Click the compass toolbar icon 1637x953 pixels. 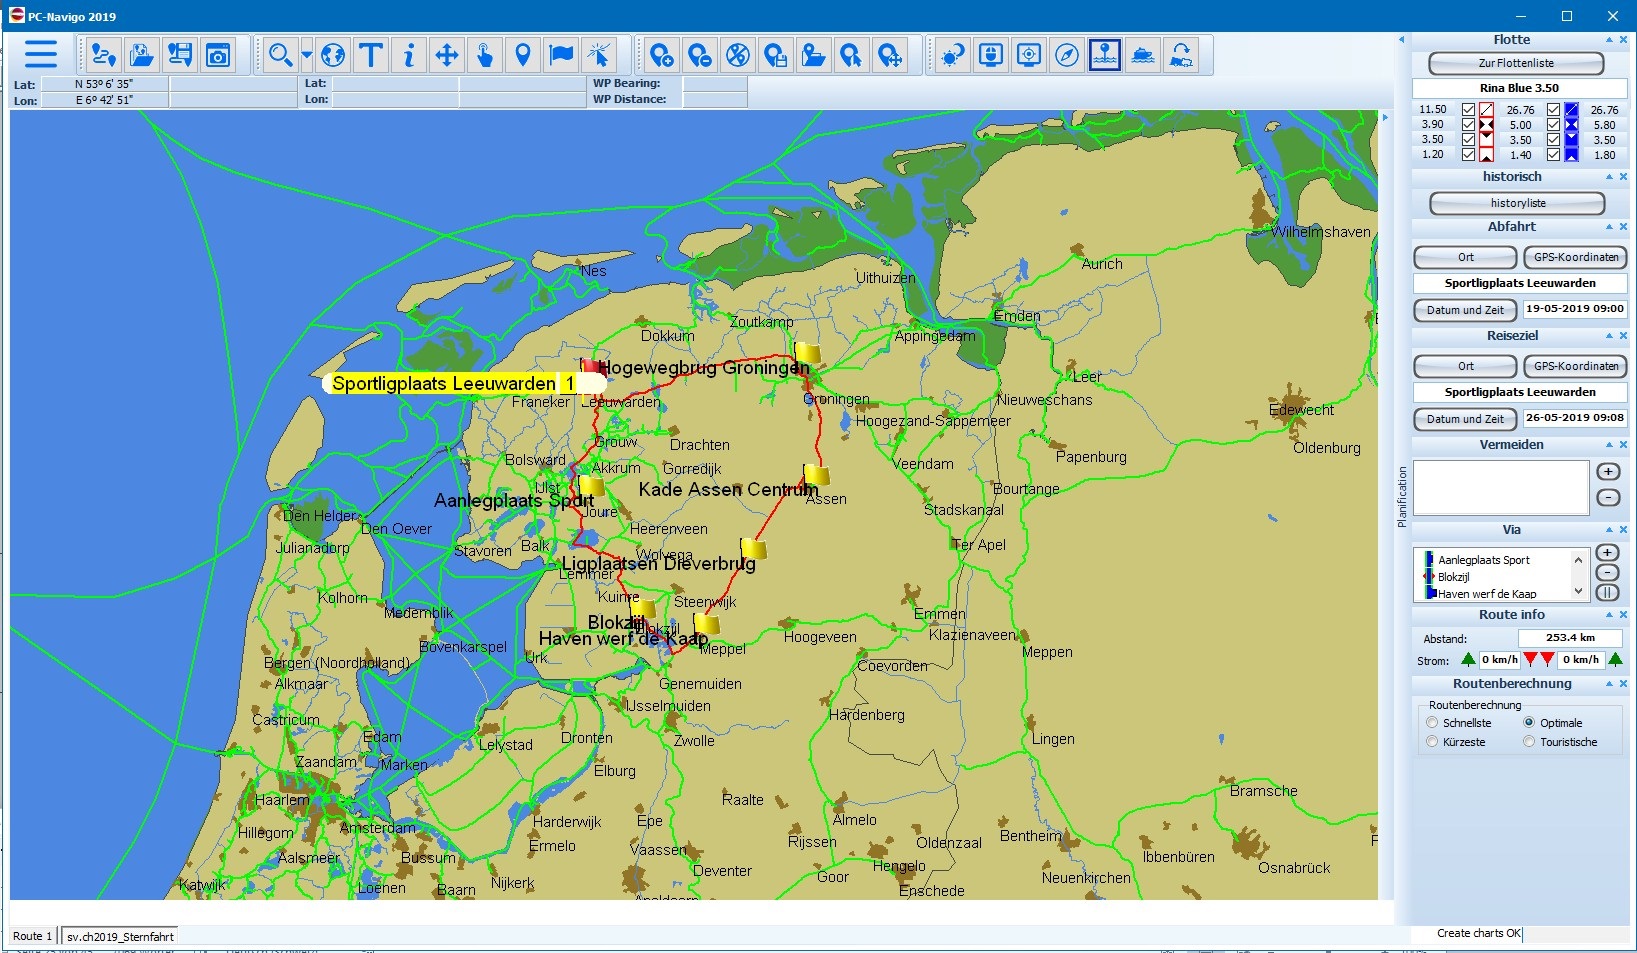[1067, 55]
